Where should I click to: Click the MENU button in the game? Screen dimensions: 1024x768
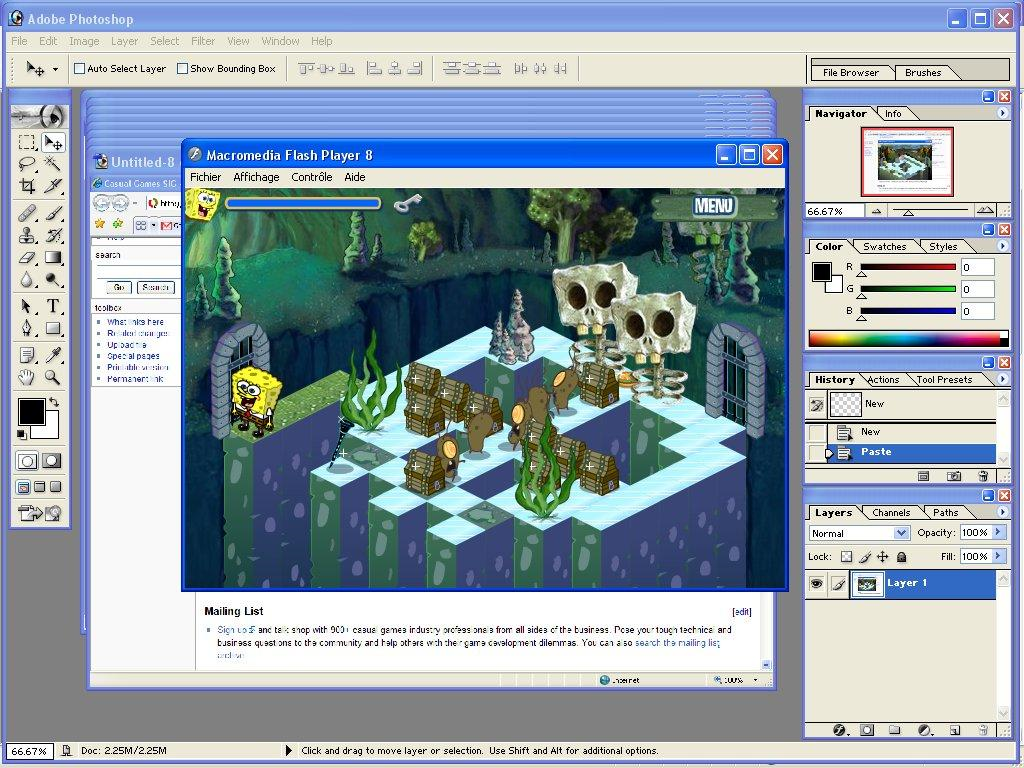(x=713, y=206)
